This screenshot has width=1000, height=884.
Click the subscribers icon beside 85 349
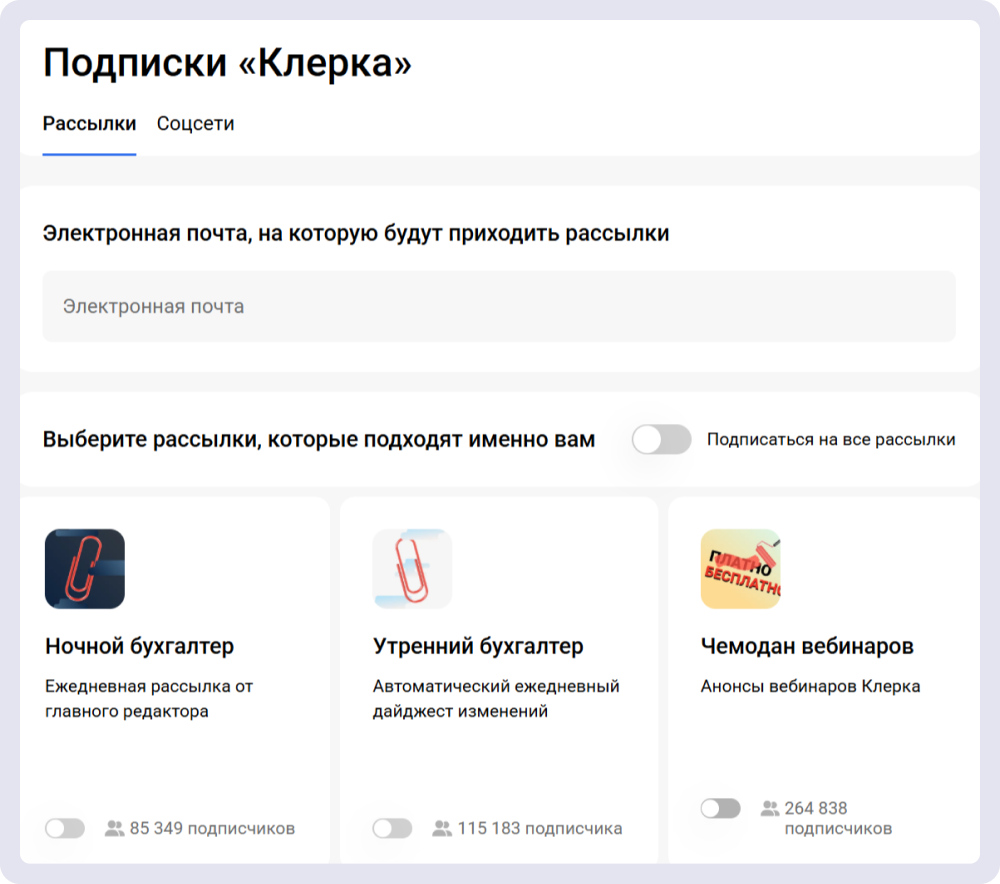pyautogui.click(x=113, y=827)
